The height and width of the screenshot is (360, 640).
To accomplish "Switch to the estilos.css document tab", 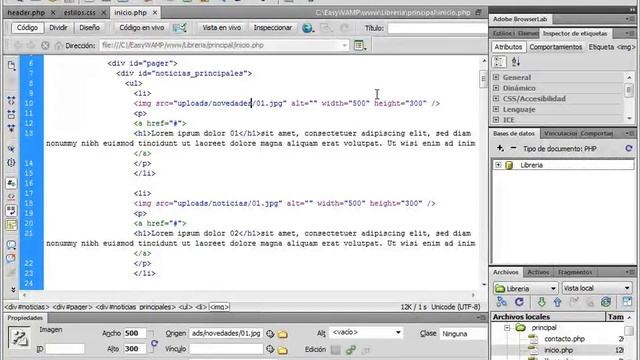I will (80, 13).
